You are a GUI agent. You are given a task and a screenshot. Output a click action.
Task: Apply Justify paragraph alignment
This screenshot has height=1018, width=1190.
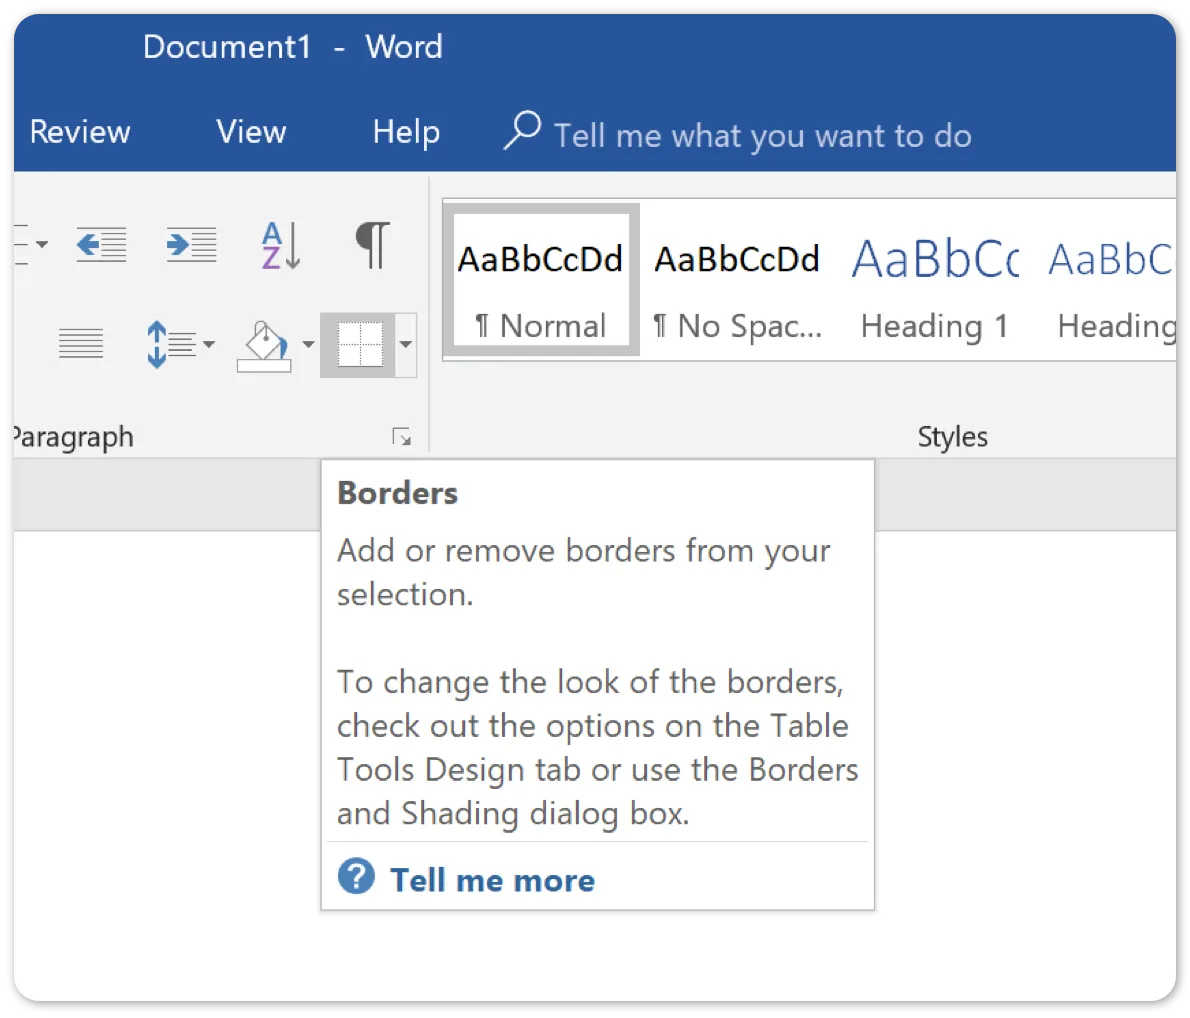(x=80, y=342)
